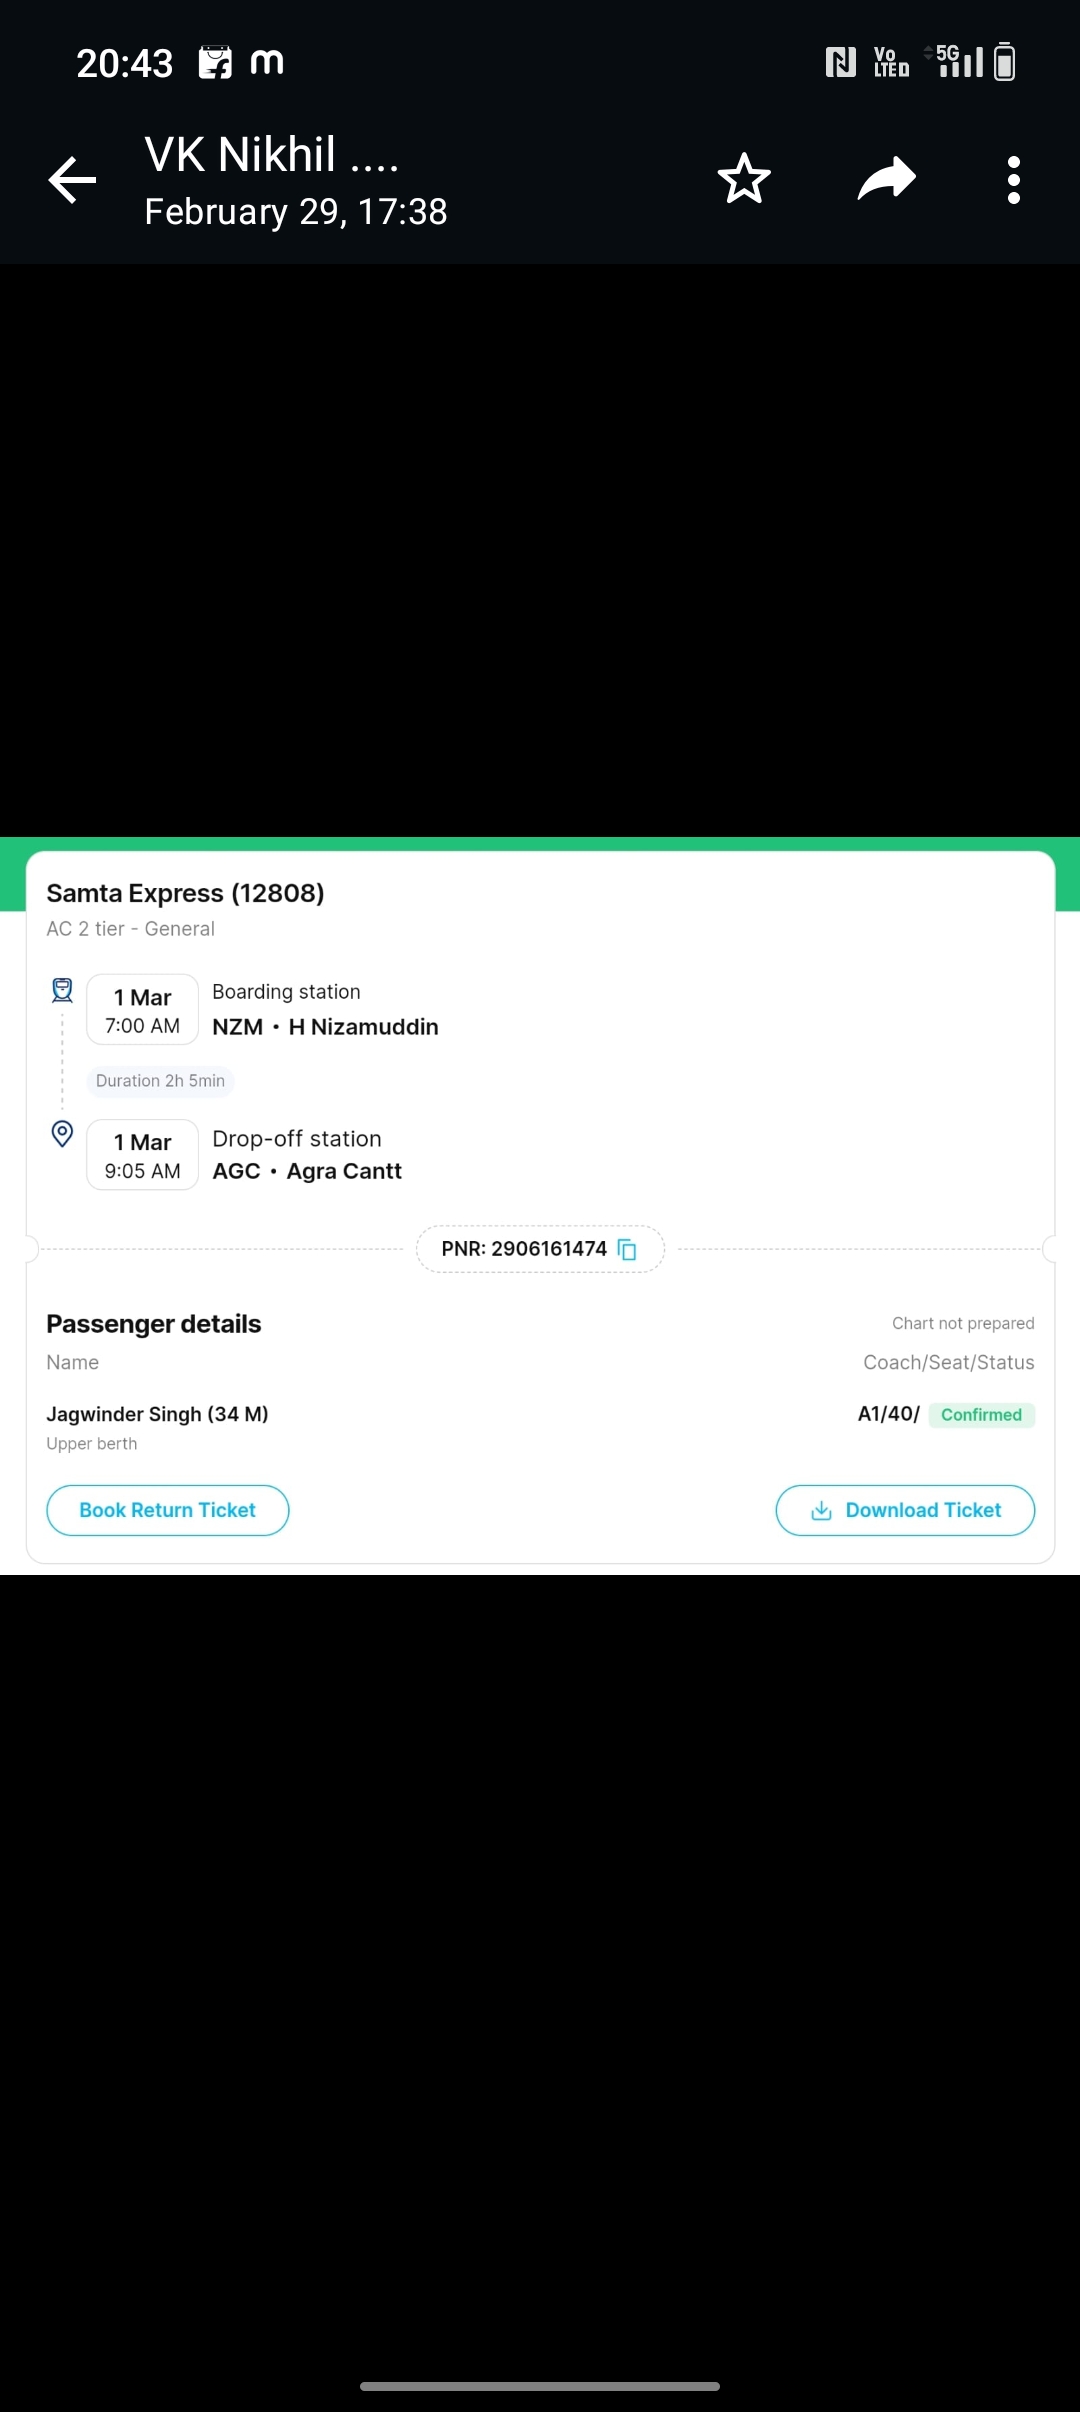Star this image as favorite
Viewport: 1080px width, 2412px height.
[744, 179]
